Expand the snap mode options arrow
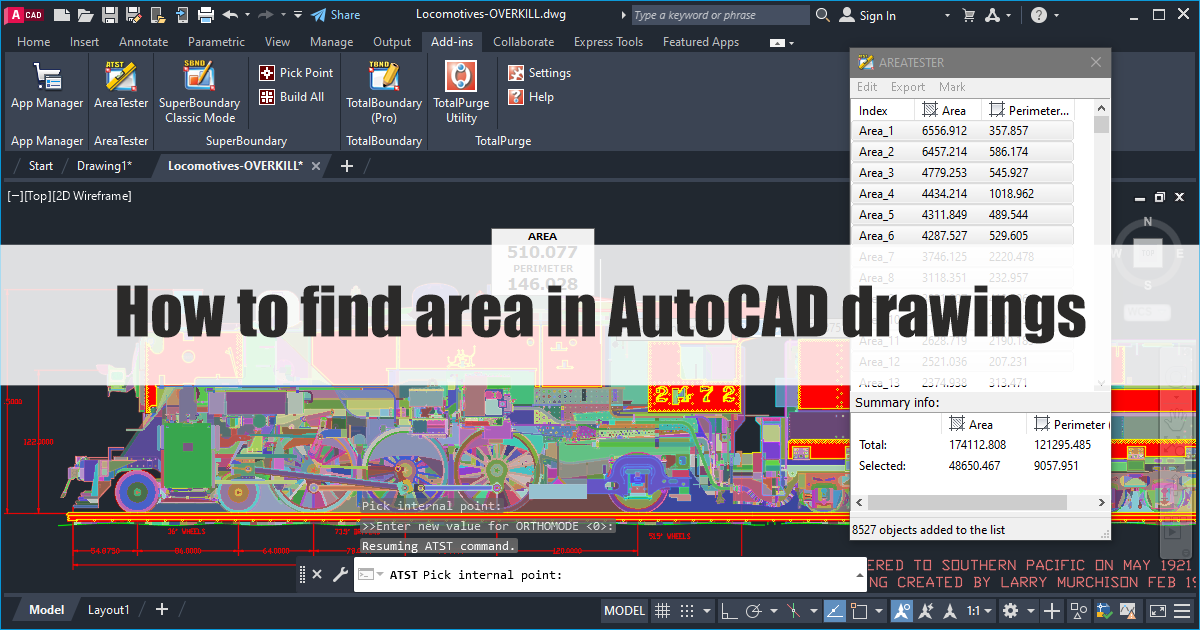This screenshot has width=1200, height=630. tap(707, 610)
